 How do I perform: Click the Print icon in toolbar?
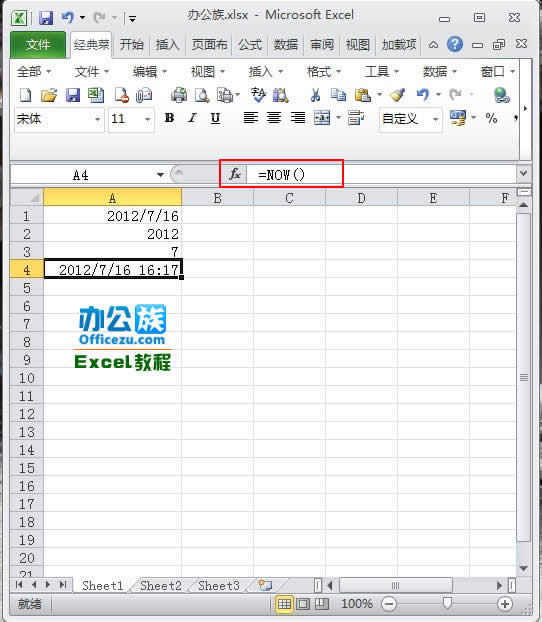179,95
